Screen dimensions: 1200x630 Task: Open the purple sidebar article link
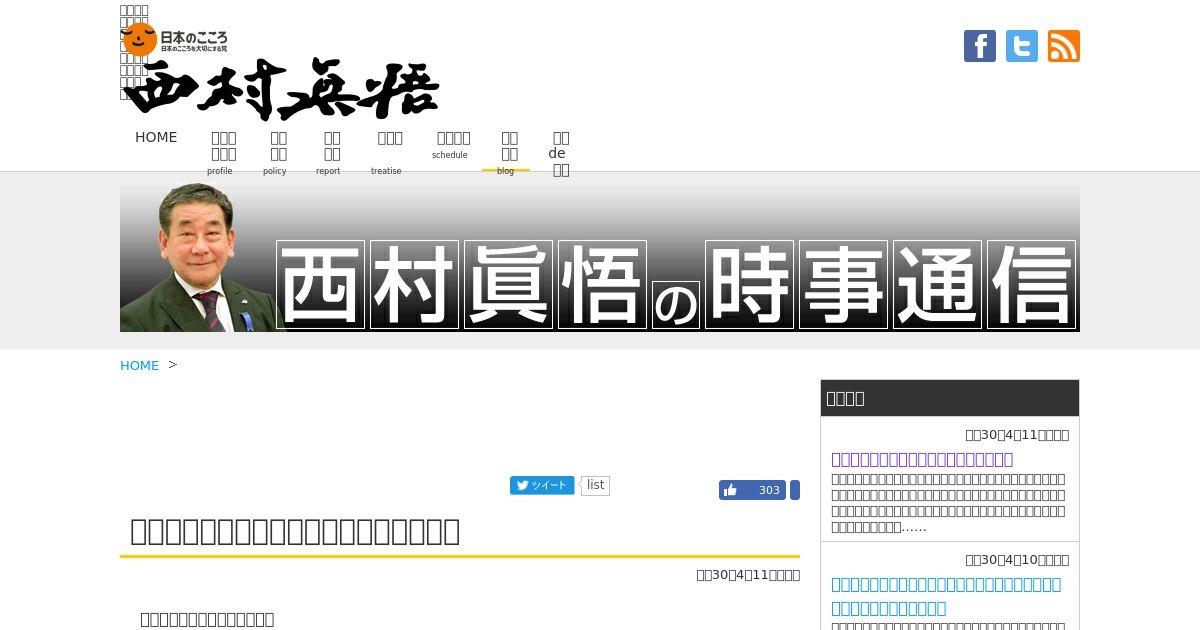point(922,459)
